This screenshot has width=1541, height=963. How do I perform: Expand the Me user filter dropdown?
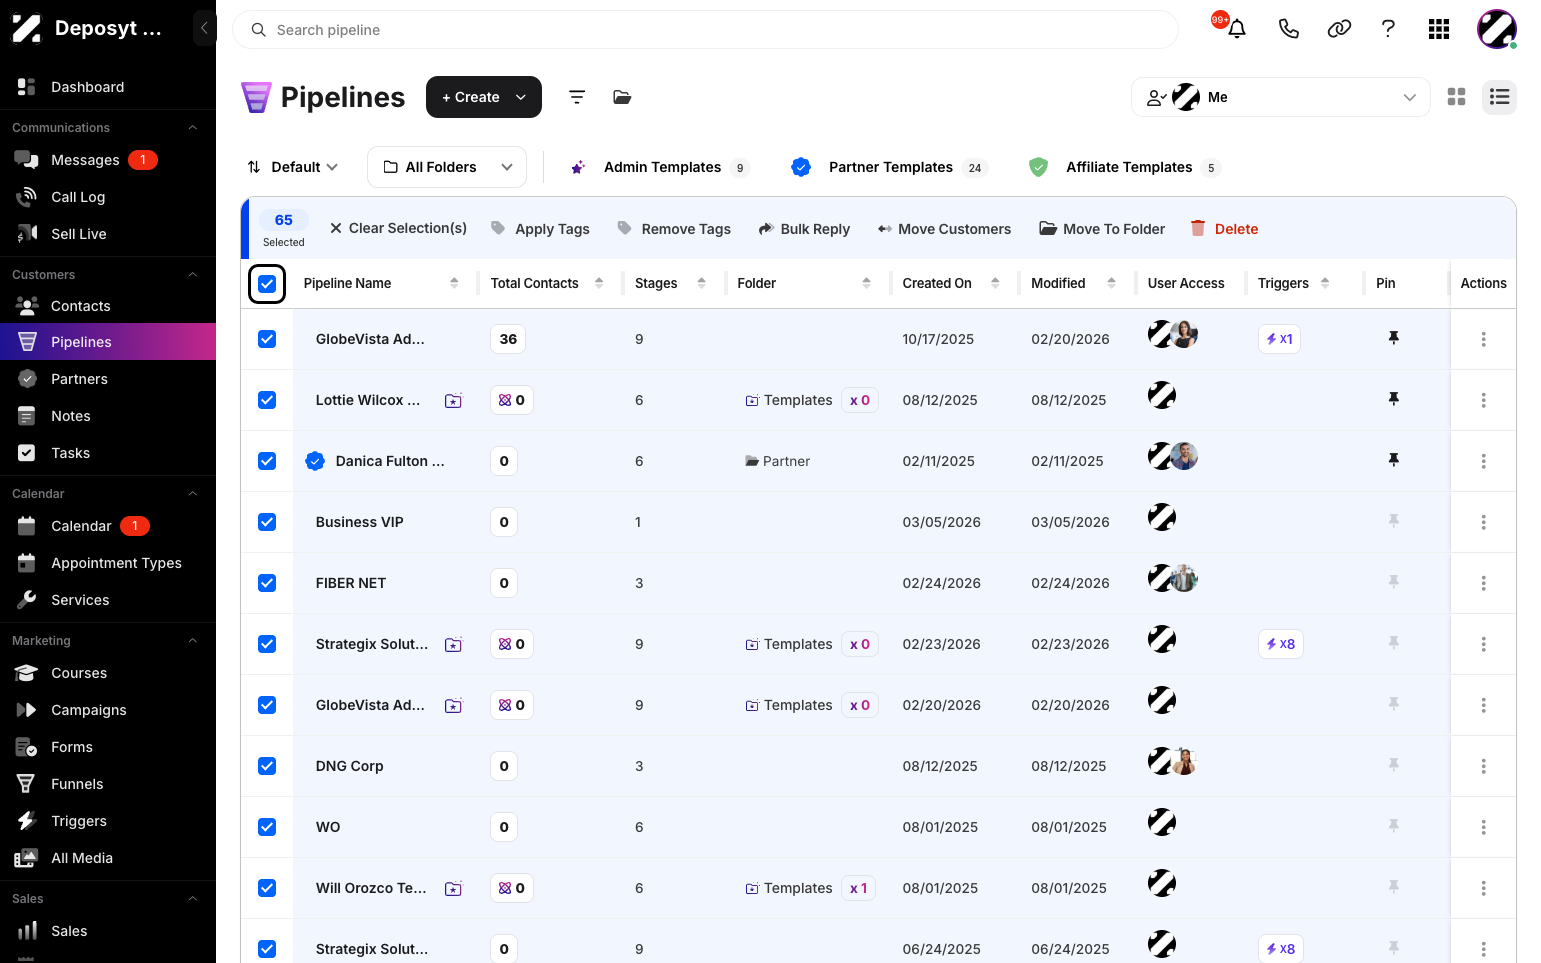tap(1280, 97)
